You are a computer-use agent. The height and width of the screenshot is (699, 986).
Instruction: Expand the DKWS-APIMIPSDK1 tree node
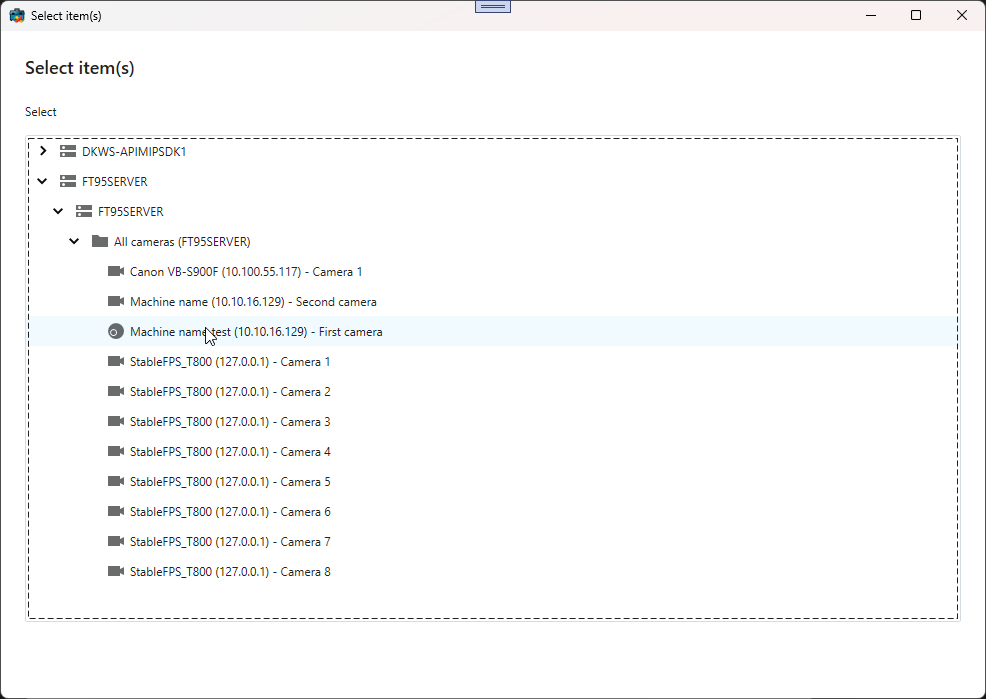42,151
